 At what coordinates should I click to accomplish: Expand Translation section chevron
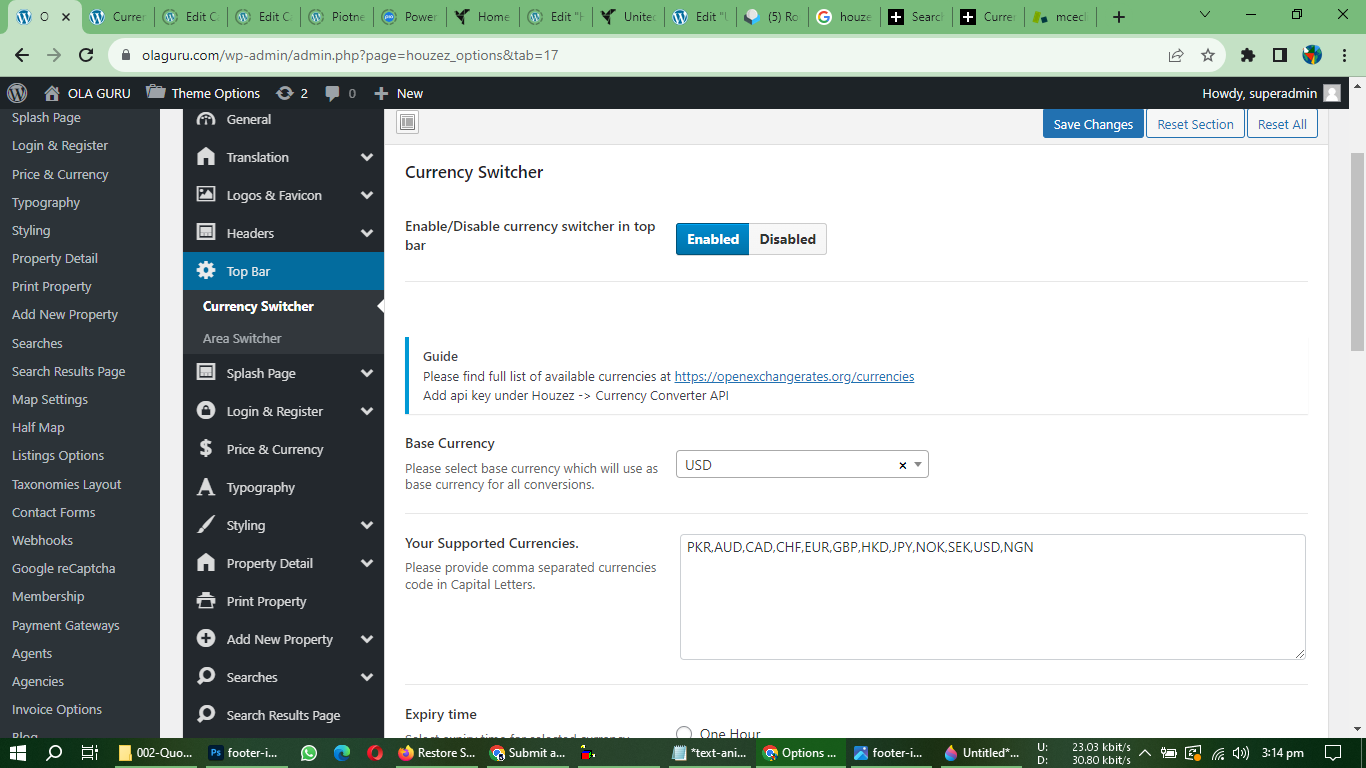pyautogui.click(x=367, y=157)
